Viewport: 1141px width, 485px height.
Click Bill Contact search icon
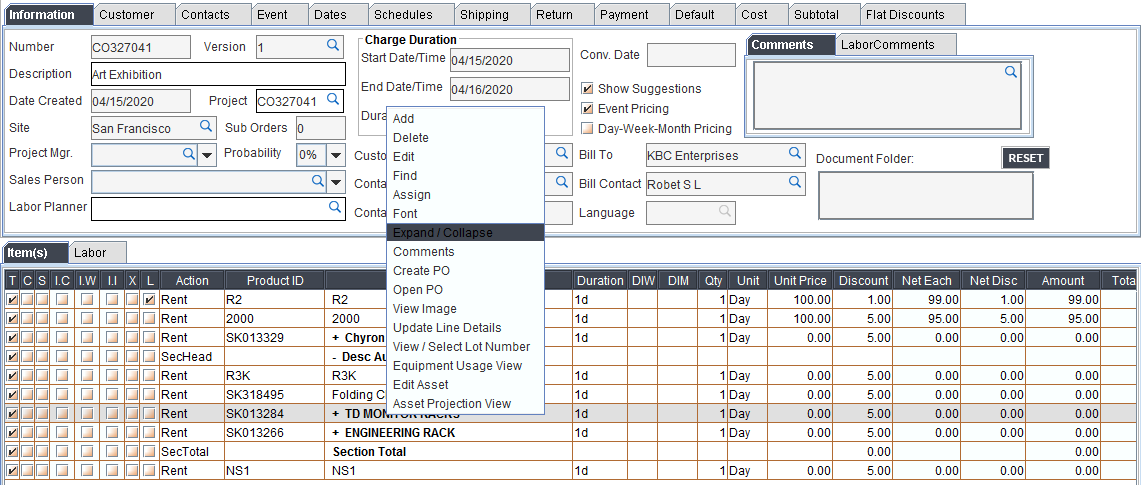point(795,182)
